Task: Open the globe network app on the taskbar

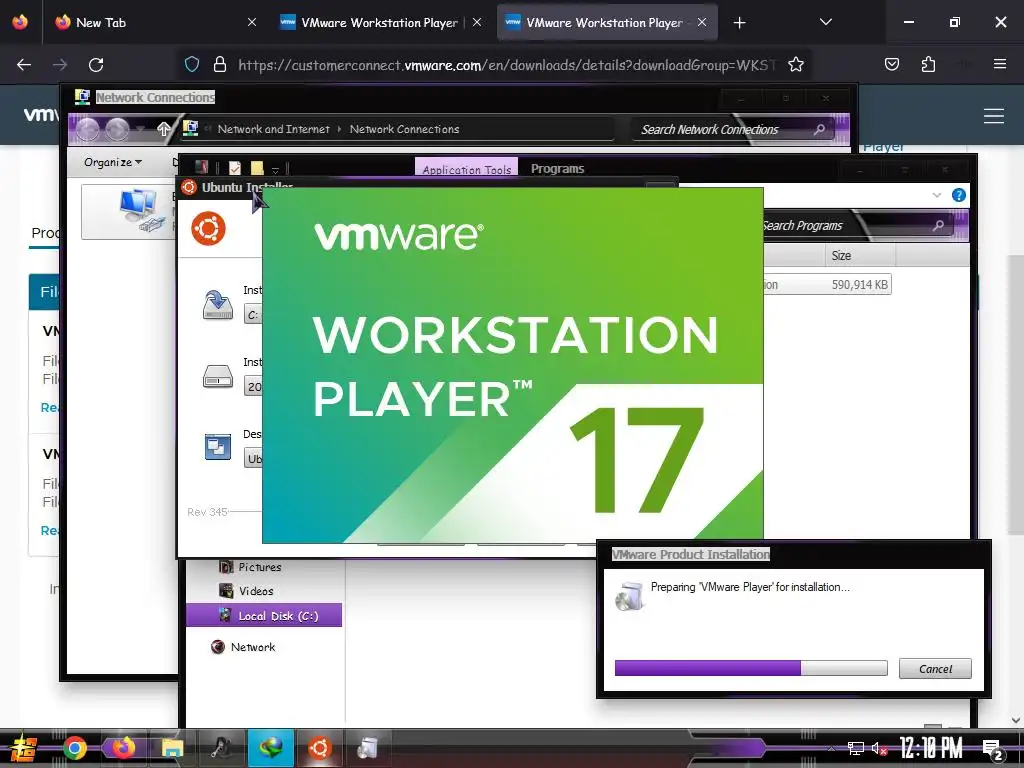Action: pyautogui.click(x=270, y=748)
